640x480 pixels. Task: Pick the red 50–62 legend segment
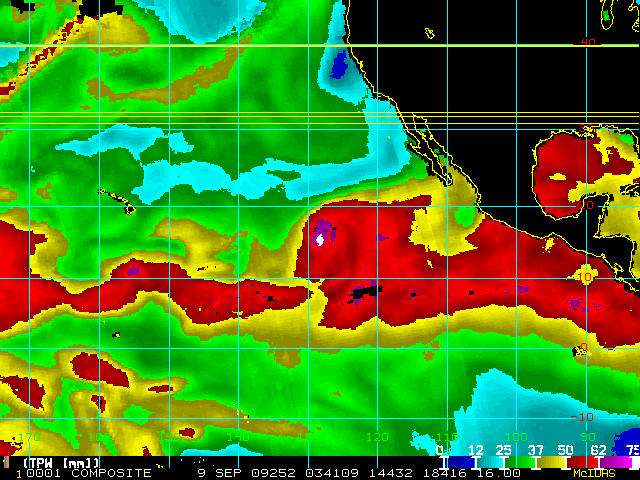click(x=582, y=462)
